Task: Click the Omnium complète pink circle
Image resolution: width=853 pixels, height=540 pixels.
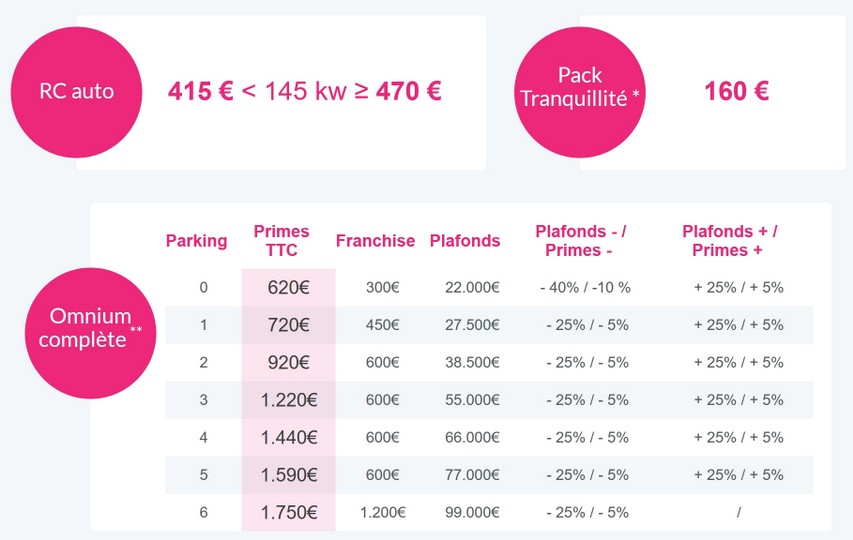Action: point(90,333)
